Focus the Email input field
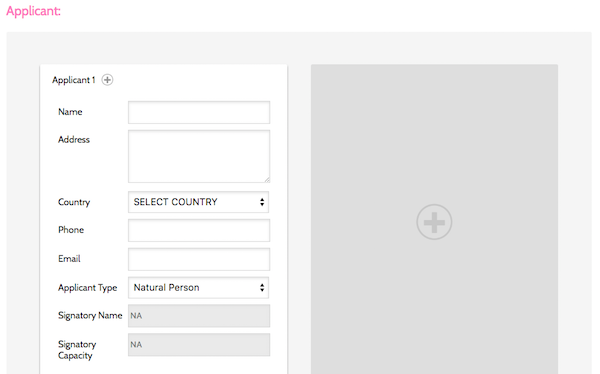Viewport: 600px width, 374px height. coord(199,259)
